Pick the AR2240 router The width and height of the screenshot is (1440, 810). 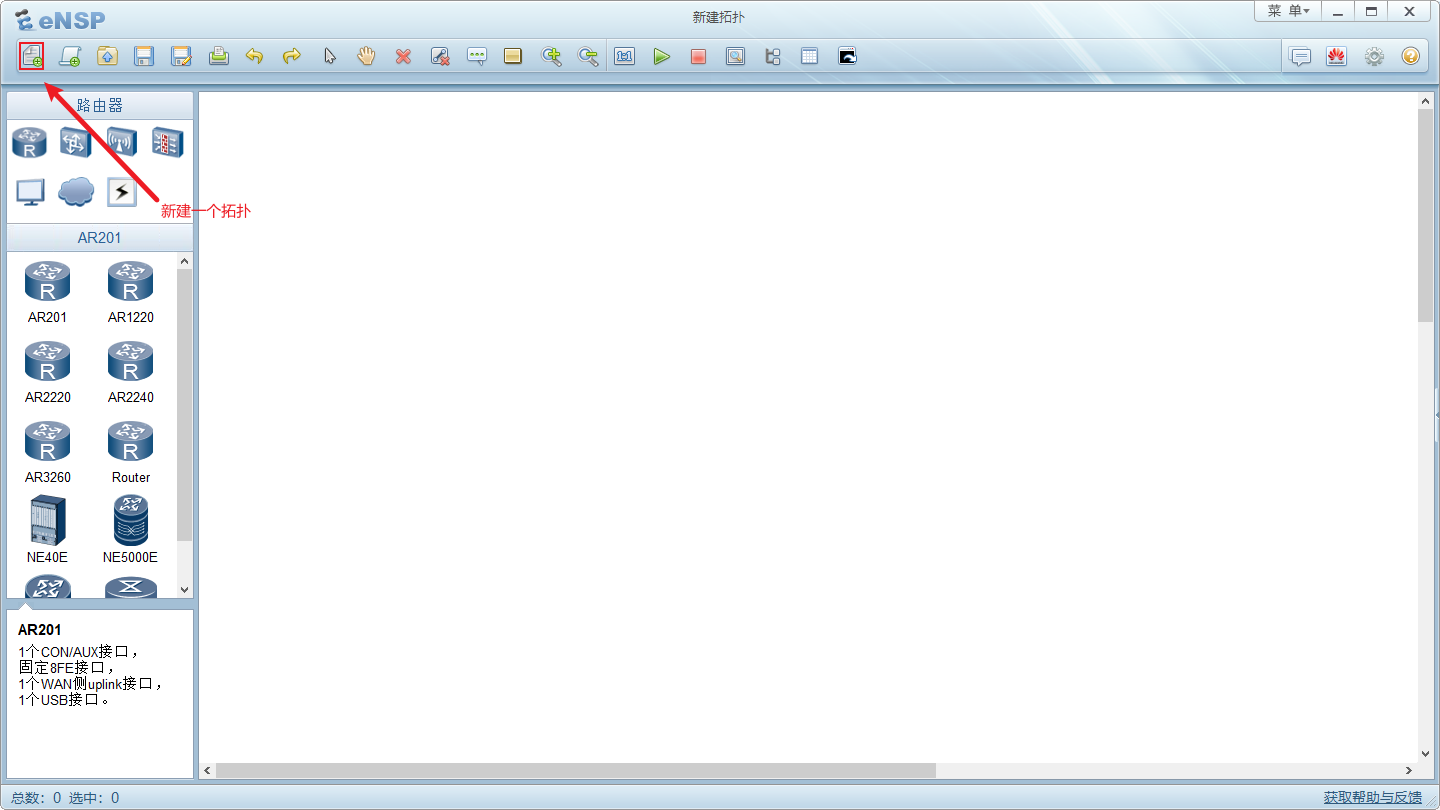131,371
